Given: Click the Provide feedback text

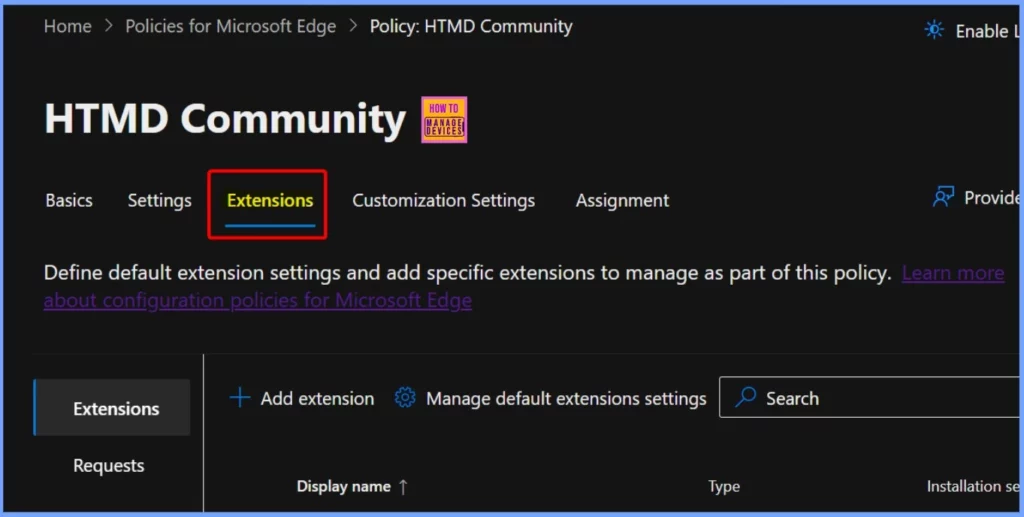Looking at the screenshot, I should point(991,198).
